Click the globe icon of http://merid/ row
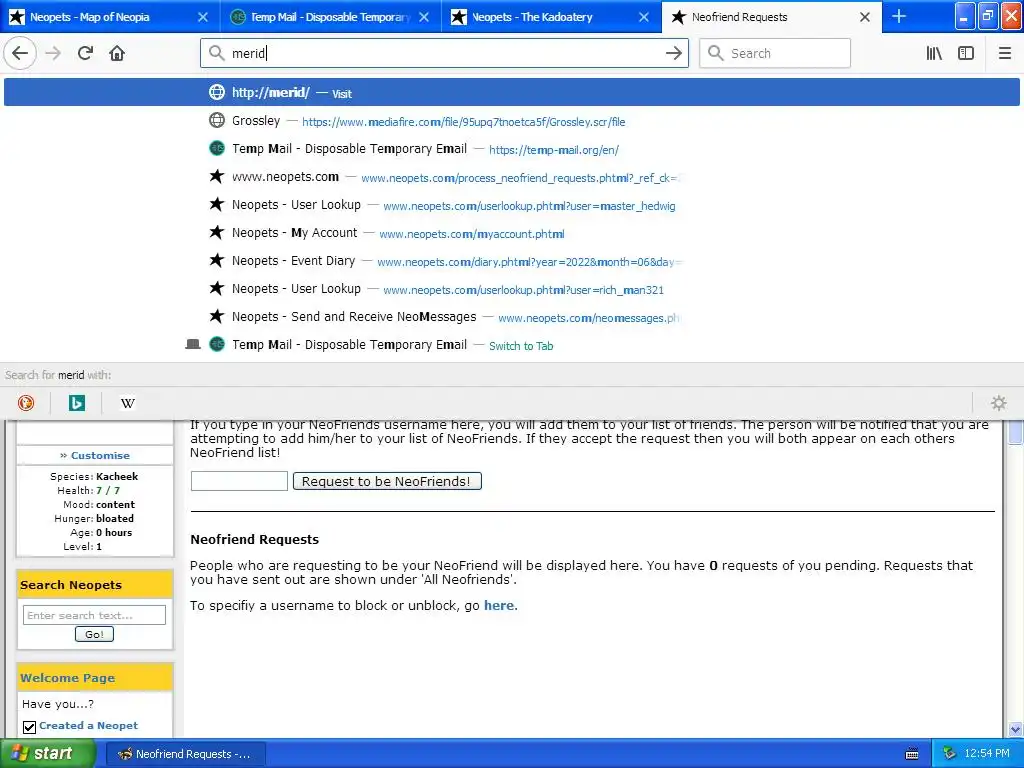Viewport: 1024px width, 768px height. click(x=217, y=92)
